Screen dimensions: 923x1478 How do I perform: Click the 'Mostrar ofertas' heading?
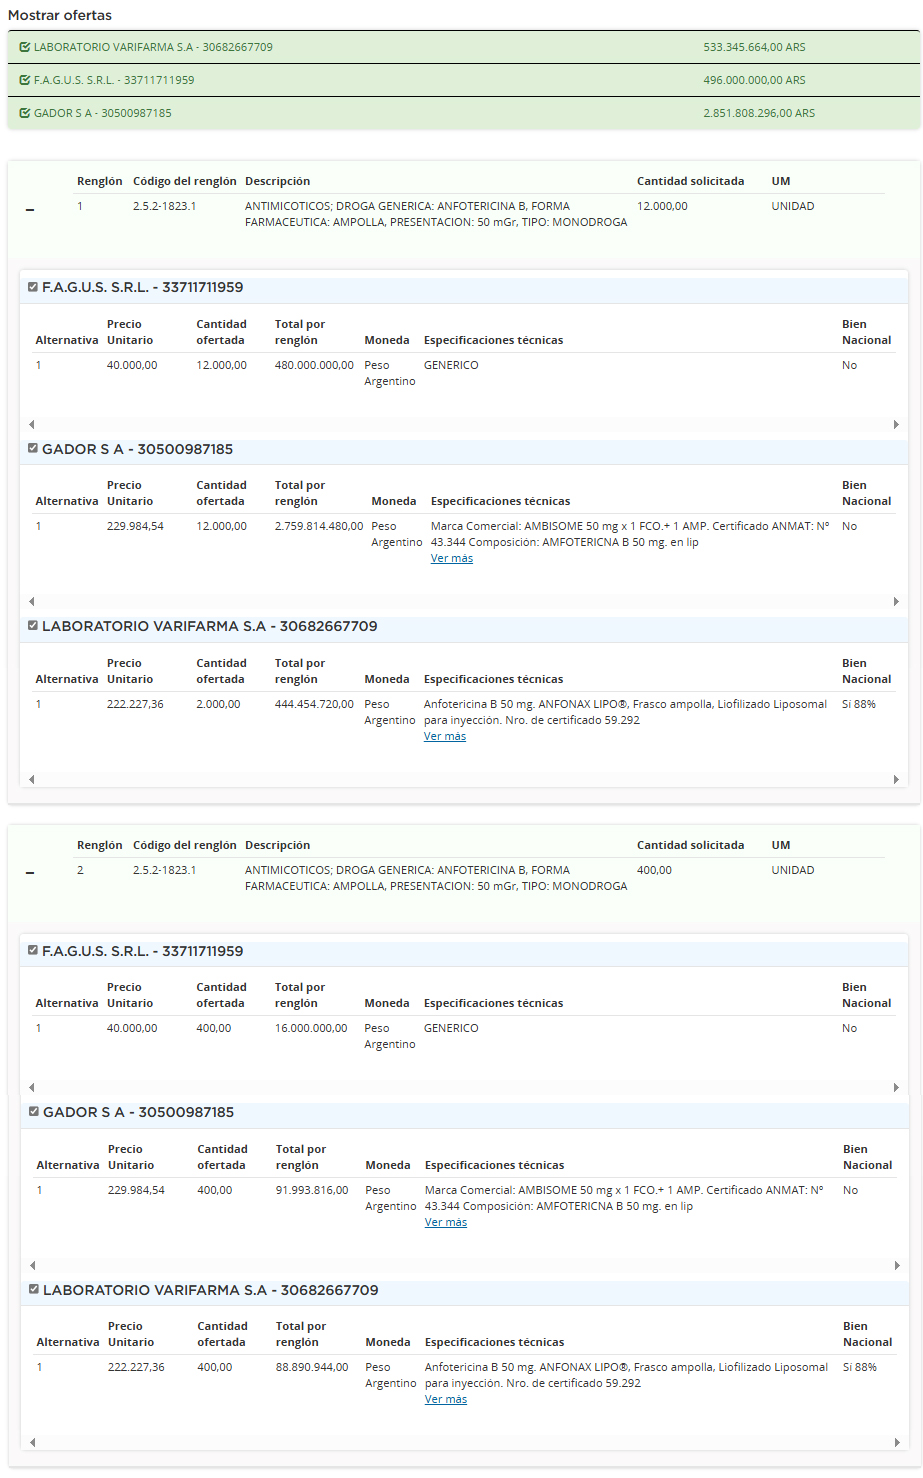[x=60, y=15]
